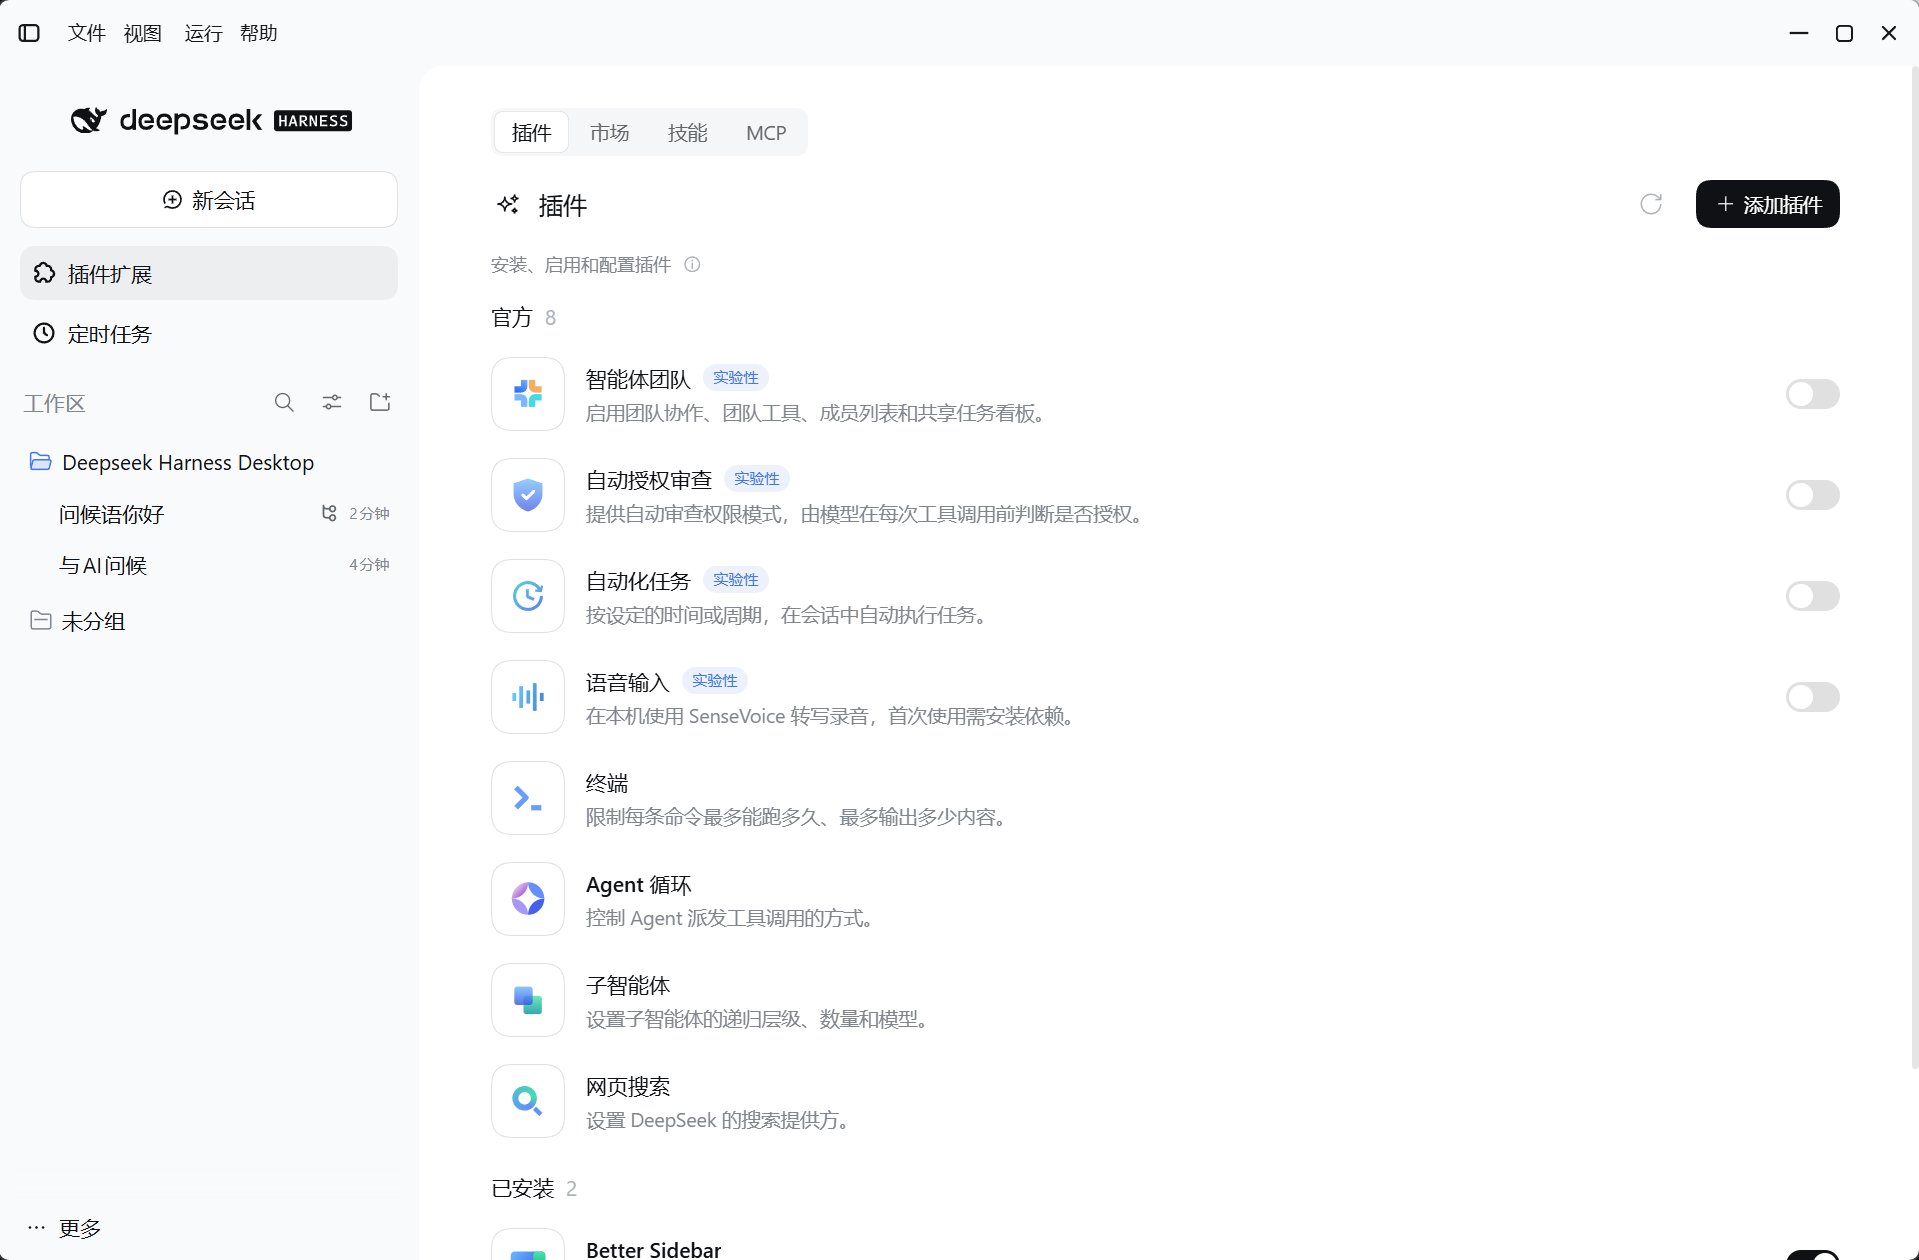Open the 视图 menu
Viewport: 1919px width, 1260px height.
[x=143, y=33]
